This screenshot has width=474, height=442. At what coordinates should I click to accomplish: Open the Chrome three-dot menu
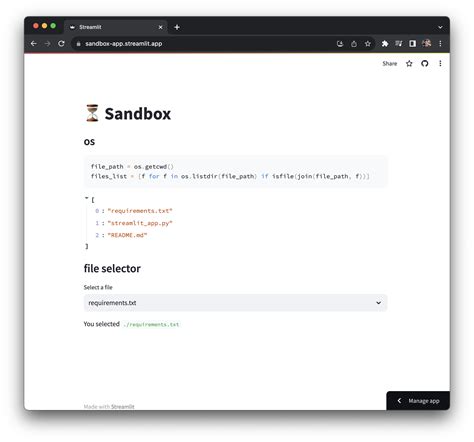point(440,44)
